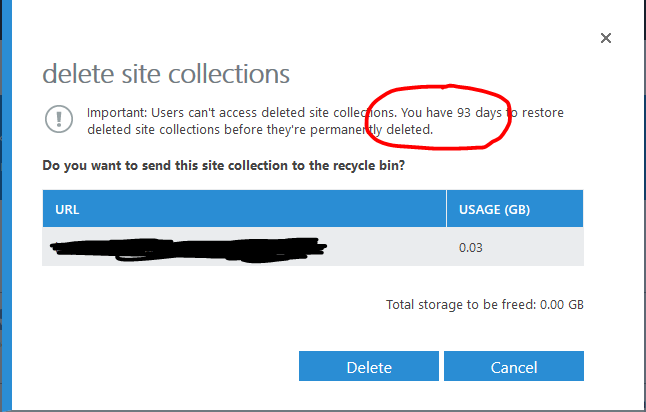Click the 'Total storage to be freed' label
Image resolution: width=646 pixels, height=412 pixels.
tap(460, 304)
